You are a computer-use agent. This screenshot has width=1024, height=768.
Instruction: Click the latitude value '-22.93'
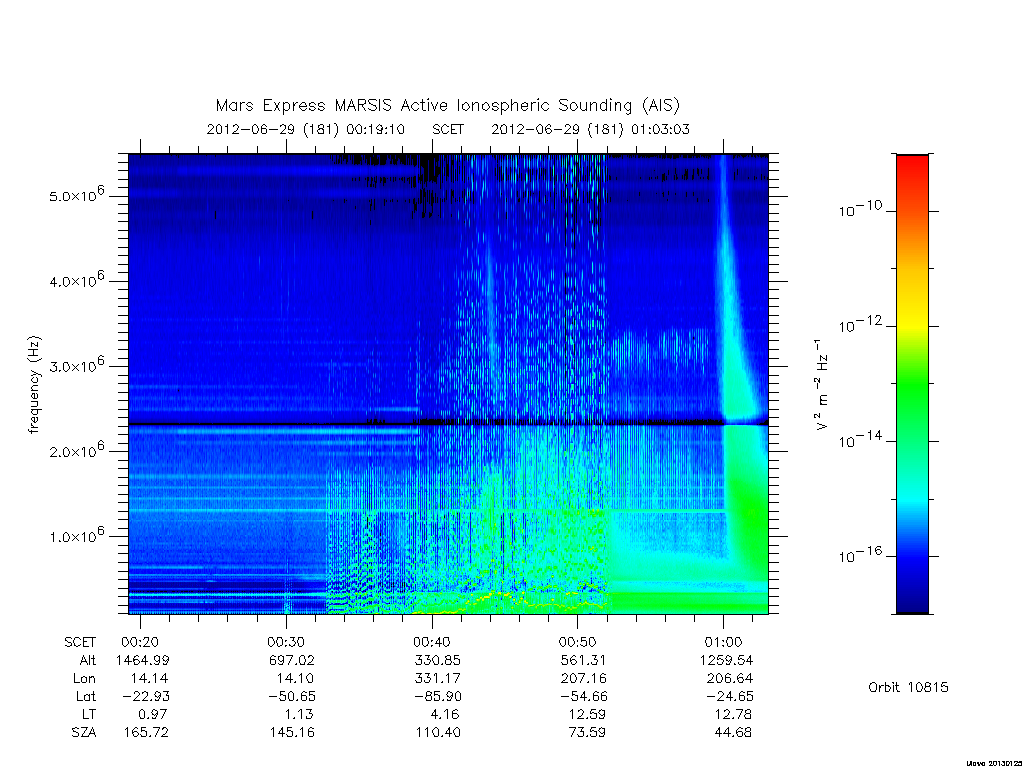tap(146, 696)
